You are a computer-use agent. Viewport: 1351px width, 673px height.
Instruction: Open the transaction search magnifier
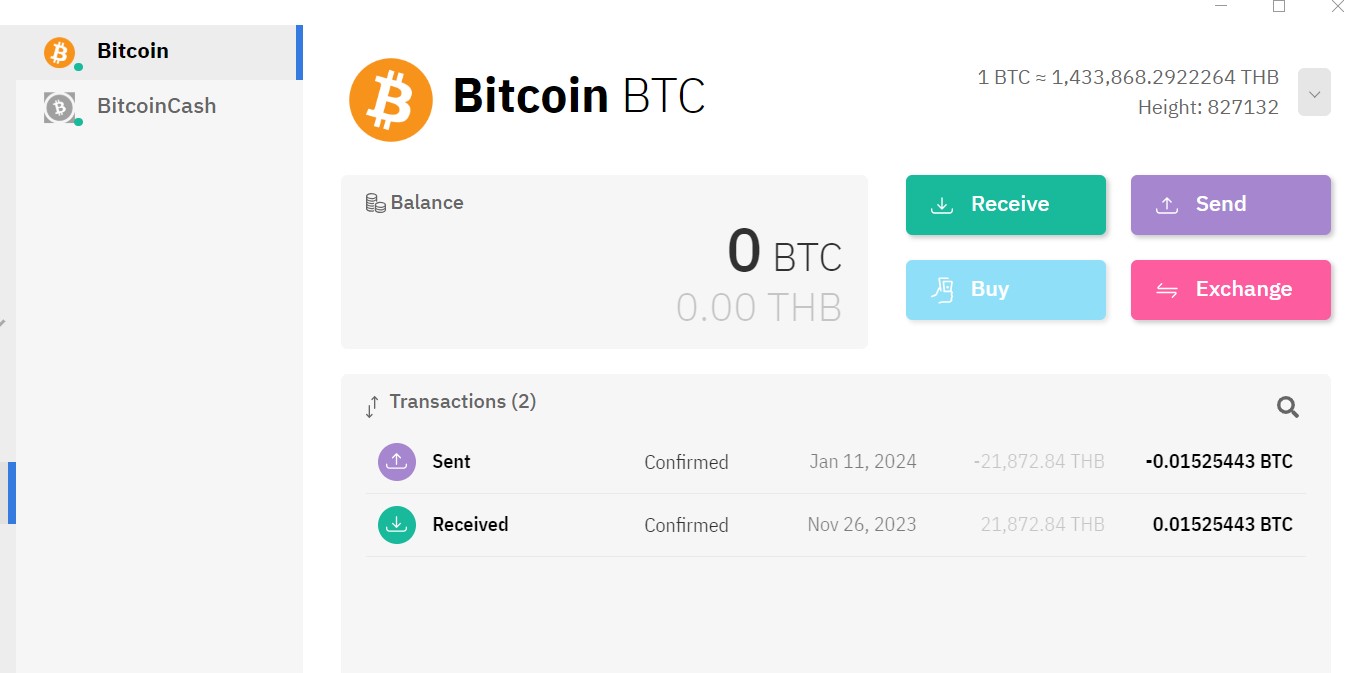(x=1288, y=407)
